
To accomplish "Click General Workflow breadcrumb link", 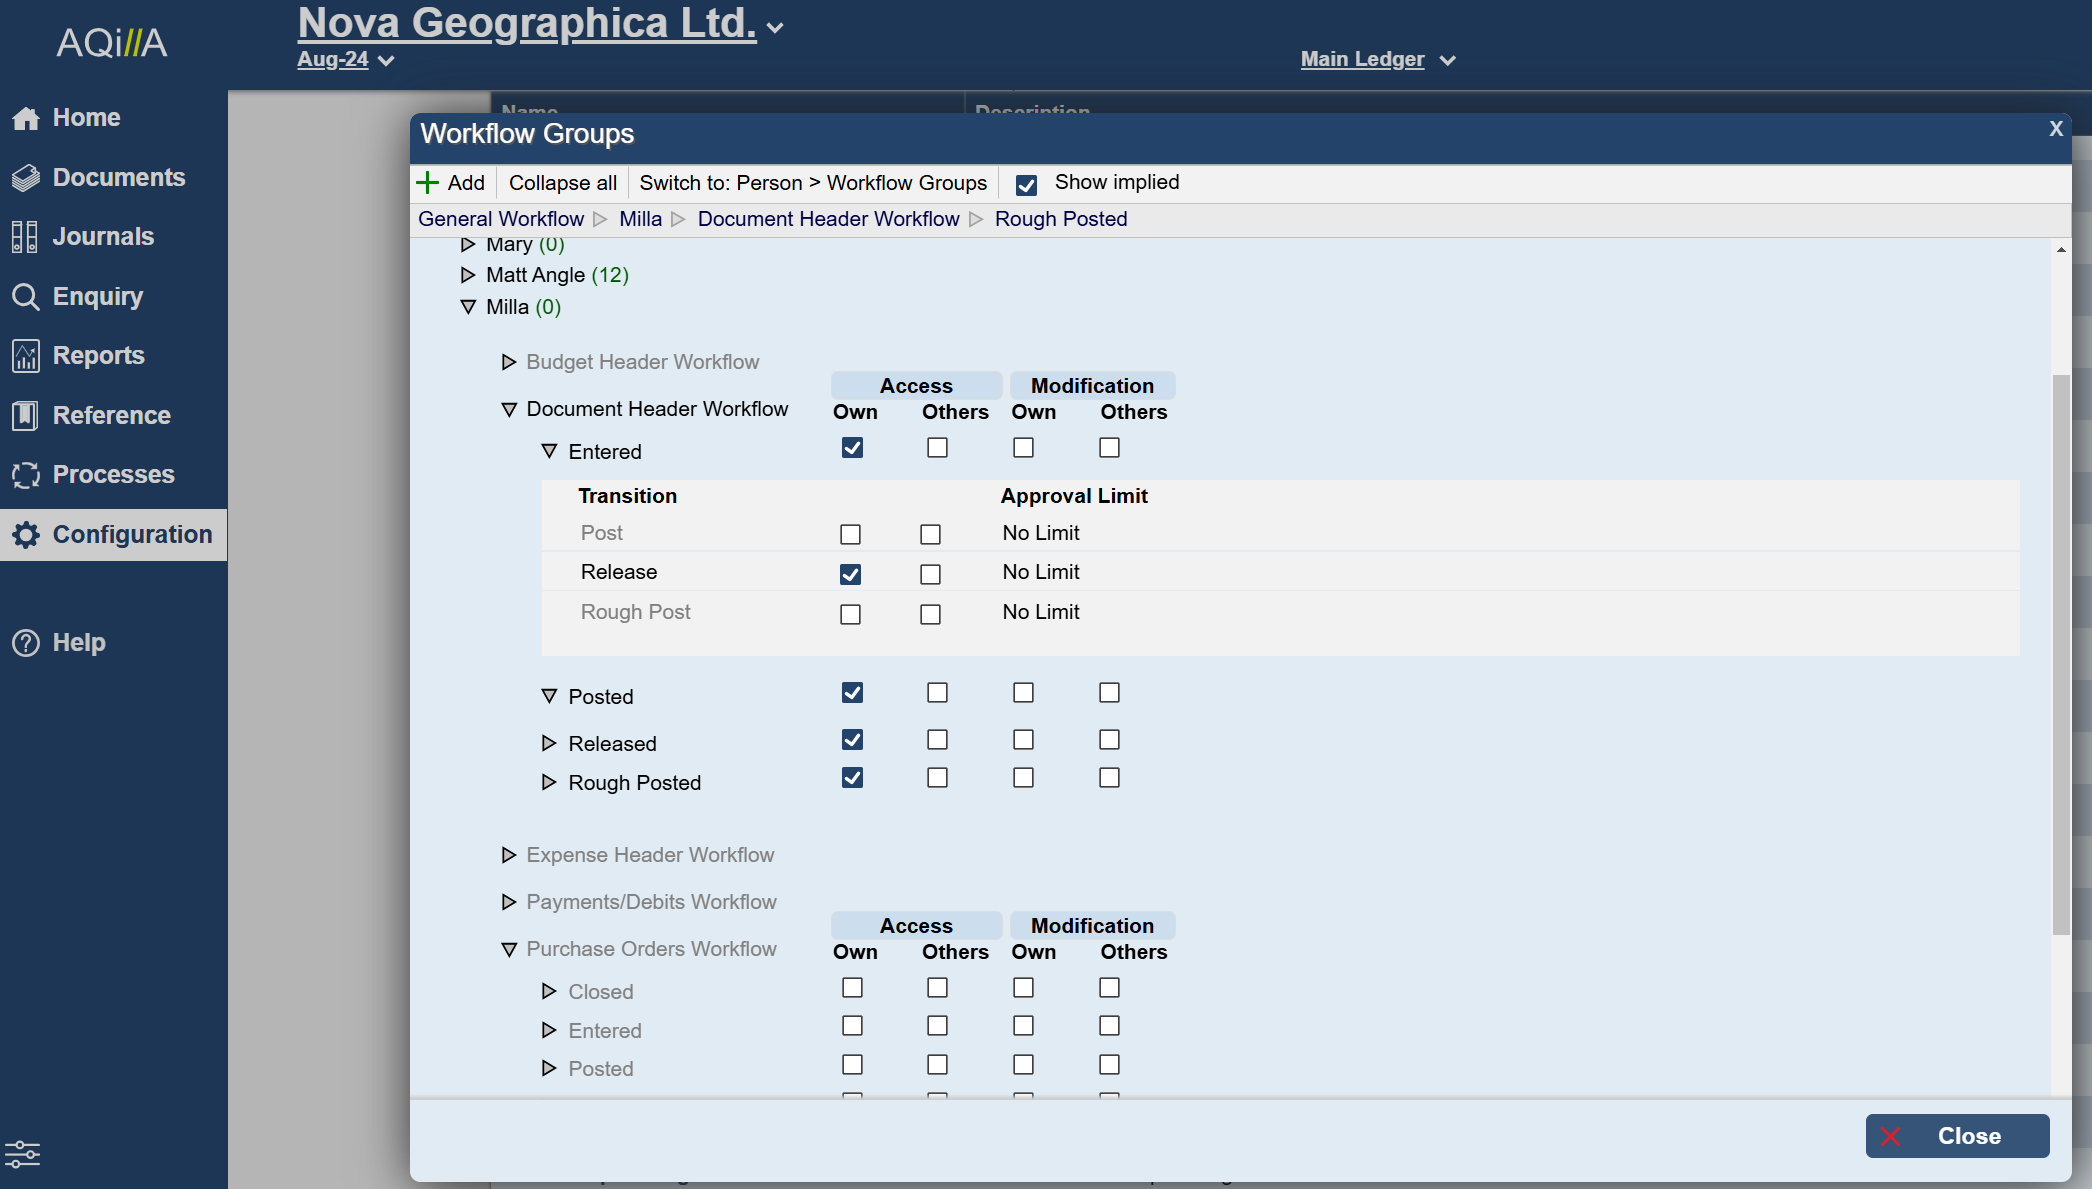I will click(x=500, y=219).
